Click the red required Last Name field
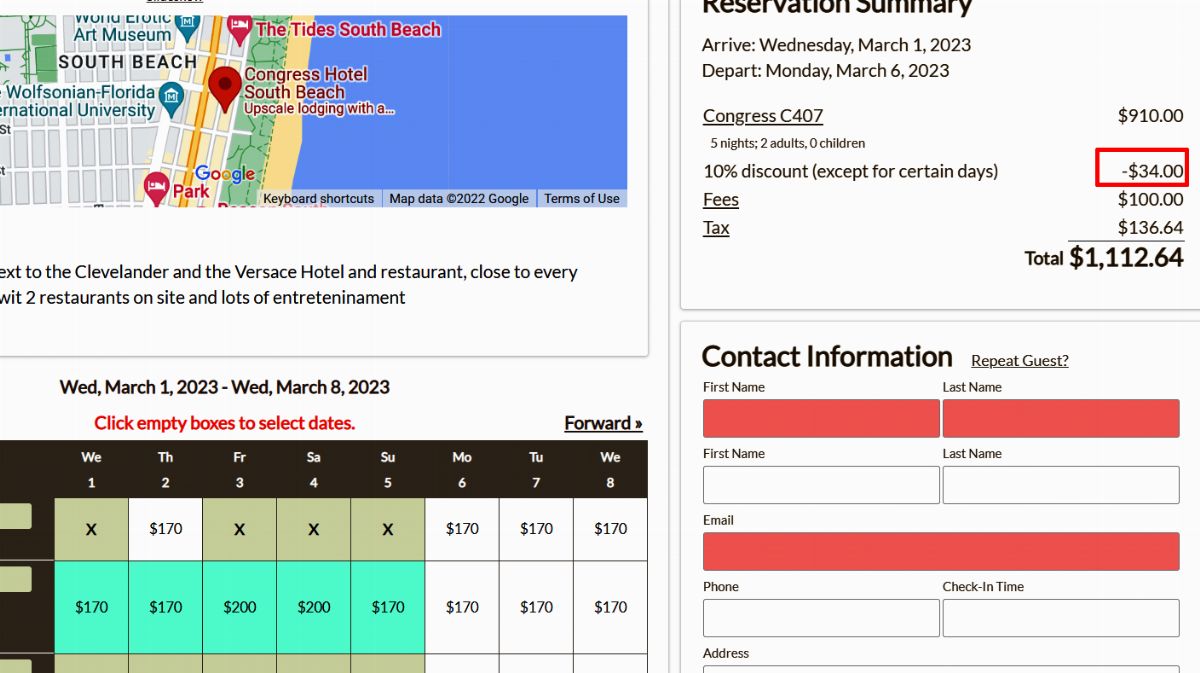Screen dimensions: 1200x673 click(x=1060, y=419)
